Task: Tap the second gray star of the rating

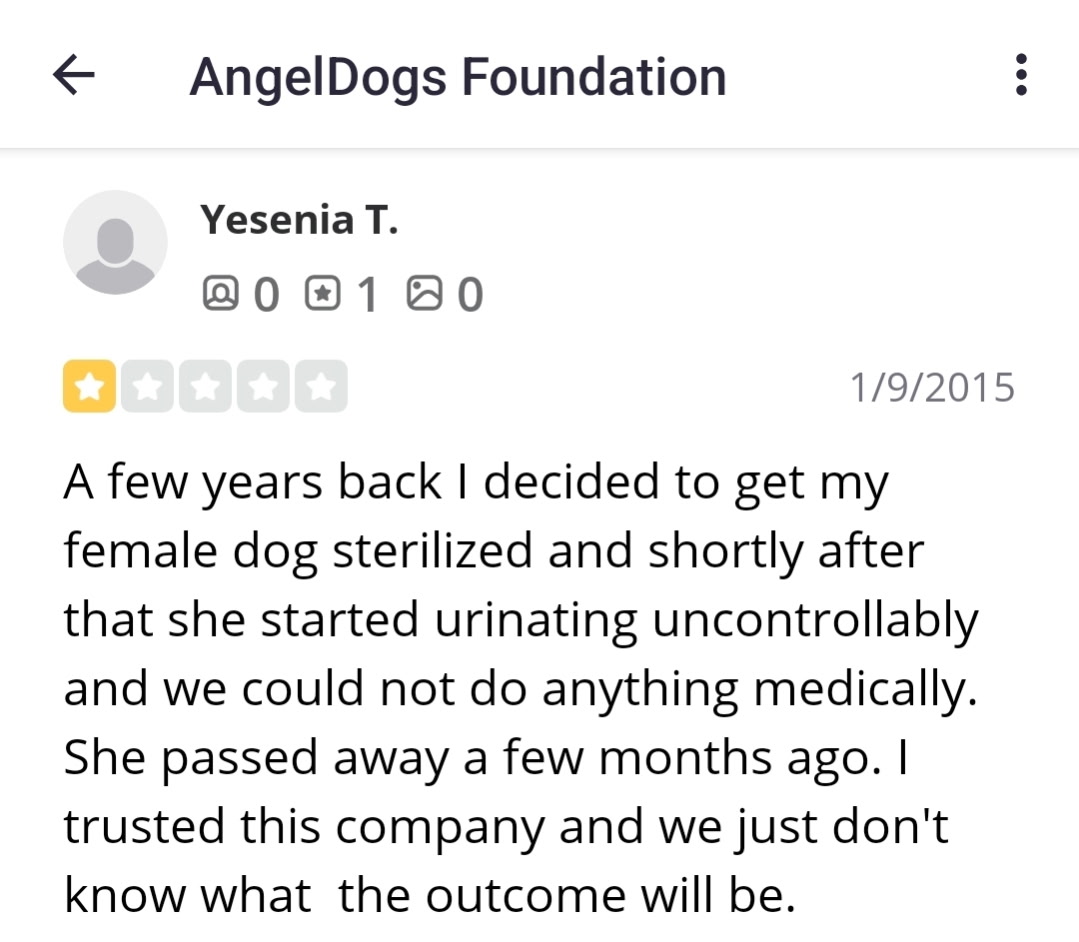Action: point(147,385)
